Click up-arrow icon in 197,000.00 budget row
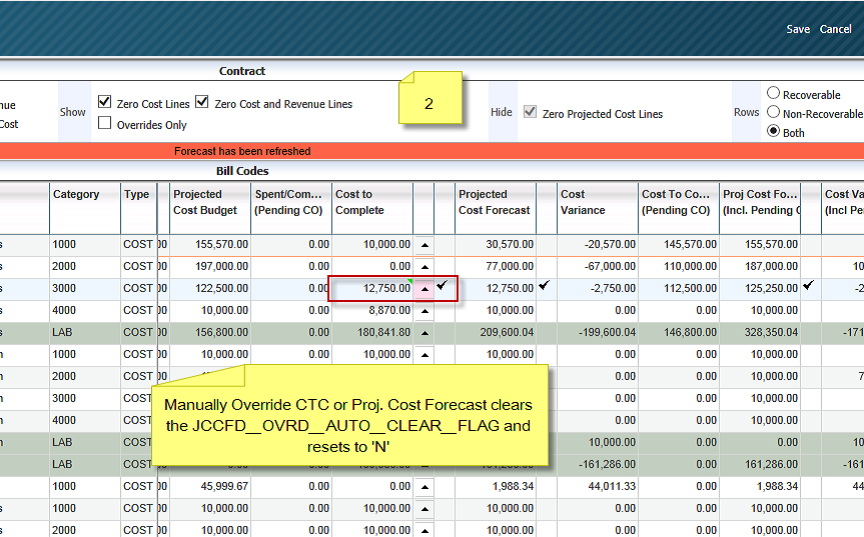864x537 pixels. pos(424,267)
